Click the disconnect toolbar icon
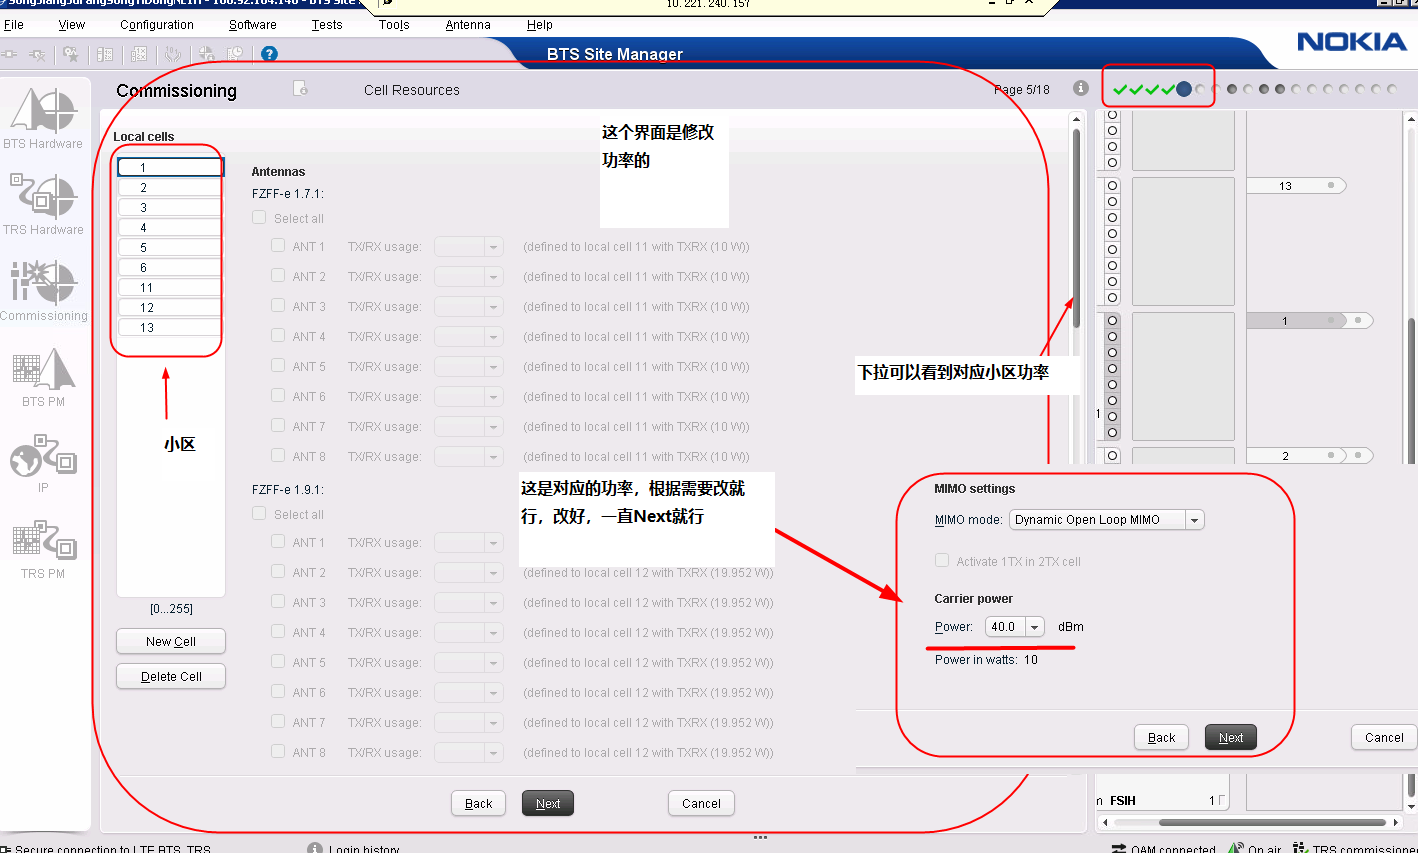Viewport: 1418px width, 853px height. point(37,54)
